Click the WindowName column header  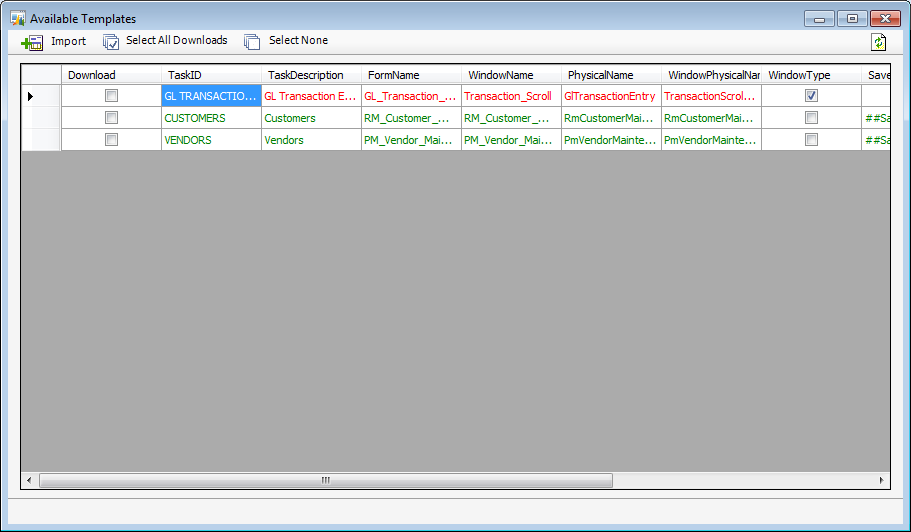pos(511,75)
